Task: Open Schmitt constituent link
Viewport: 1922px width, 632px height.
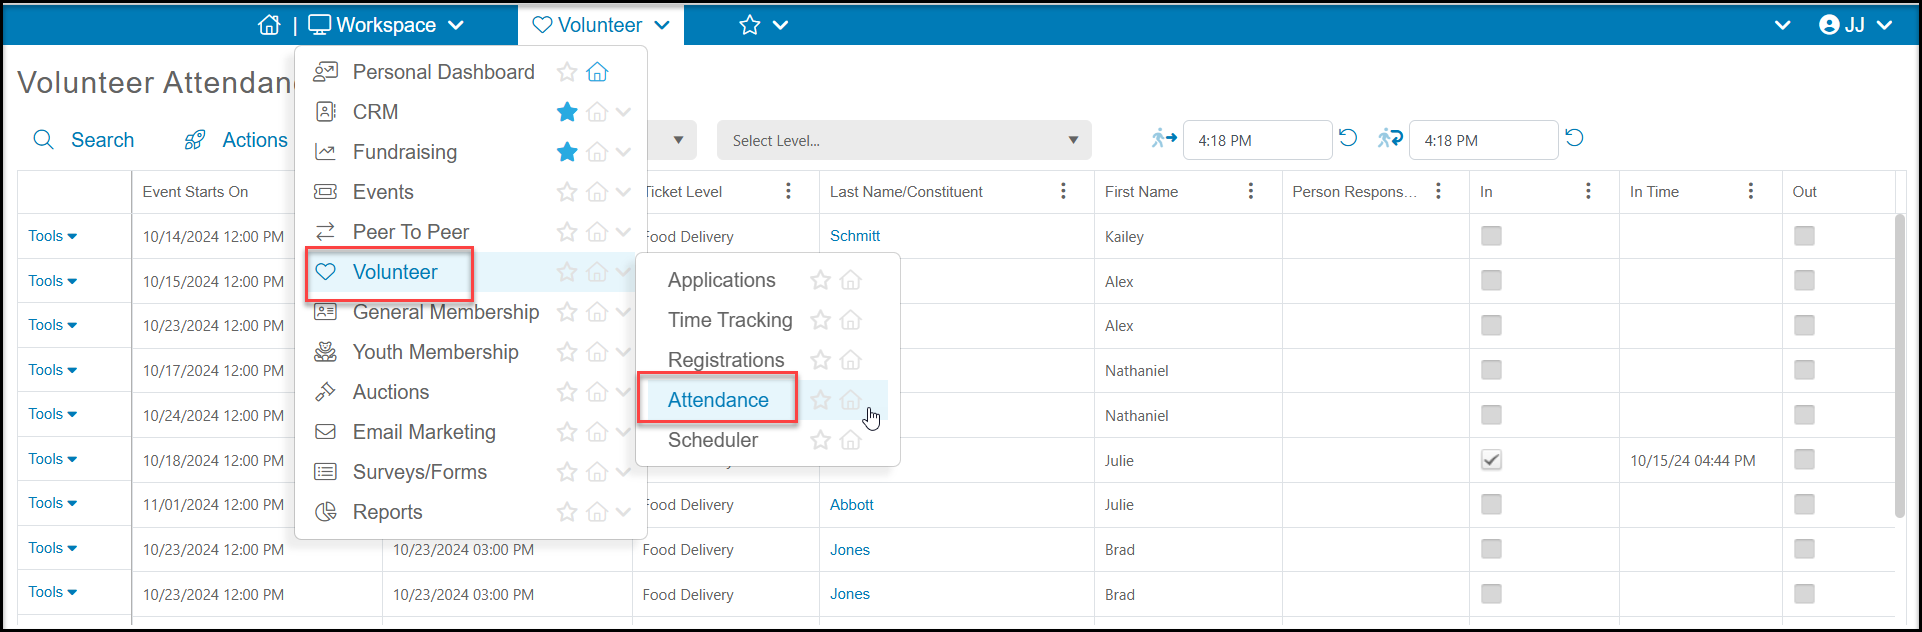Action: pyautogui.click(x=855, y=236)
